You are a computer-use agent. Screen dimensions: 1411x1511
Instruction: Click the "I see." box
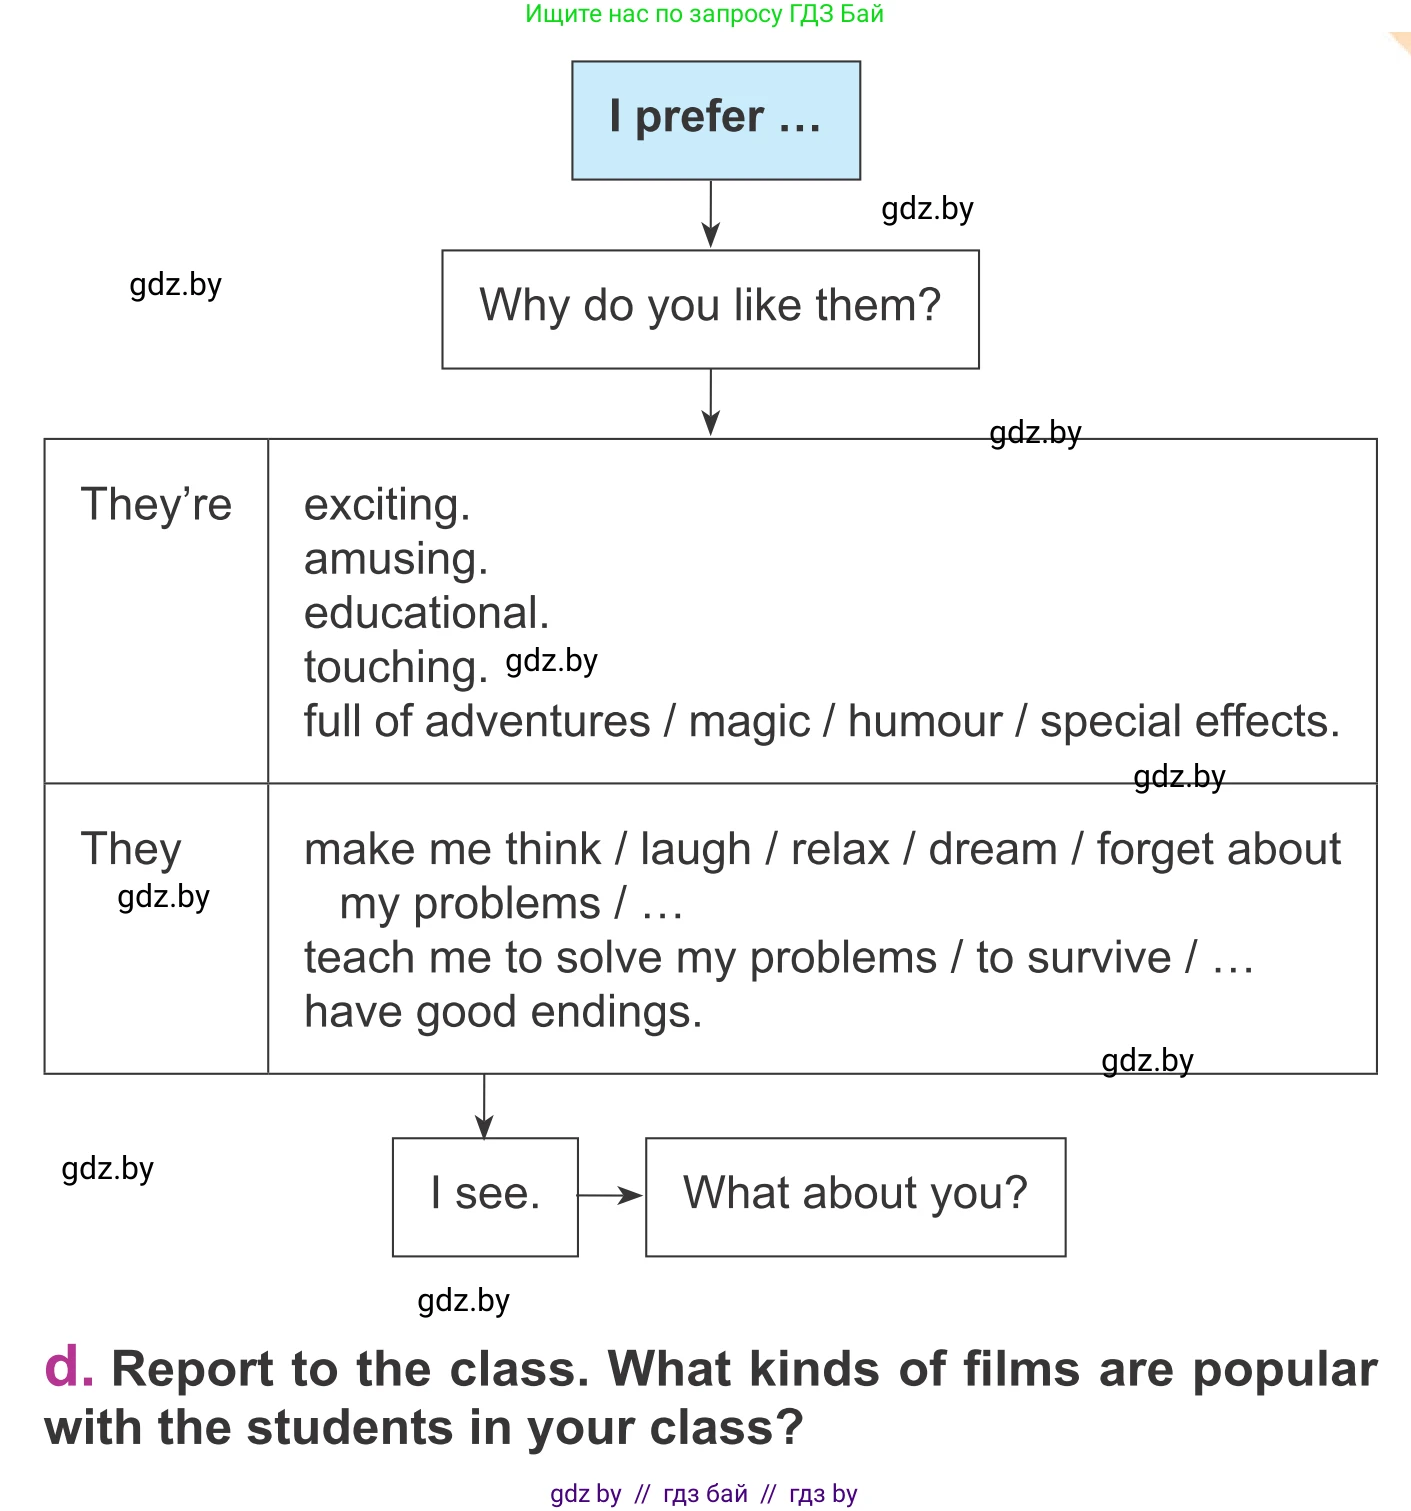click(485, 1196)
